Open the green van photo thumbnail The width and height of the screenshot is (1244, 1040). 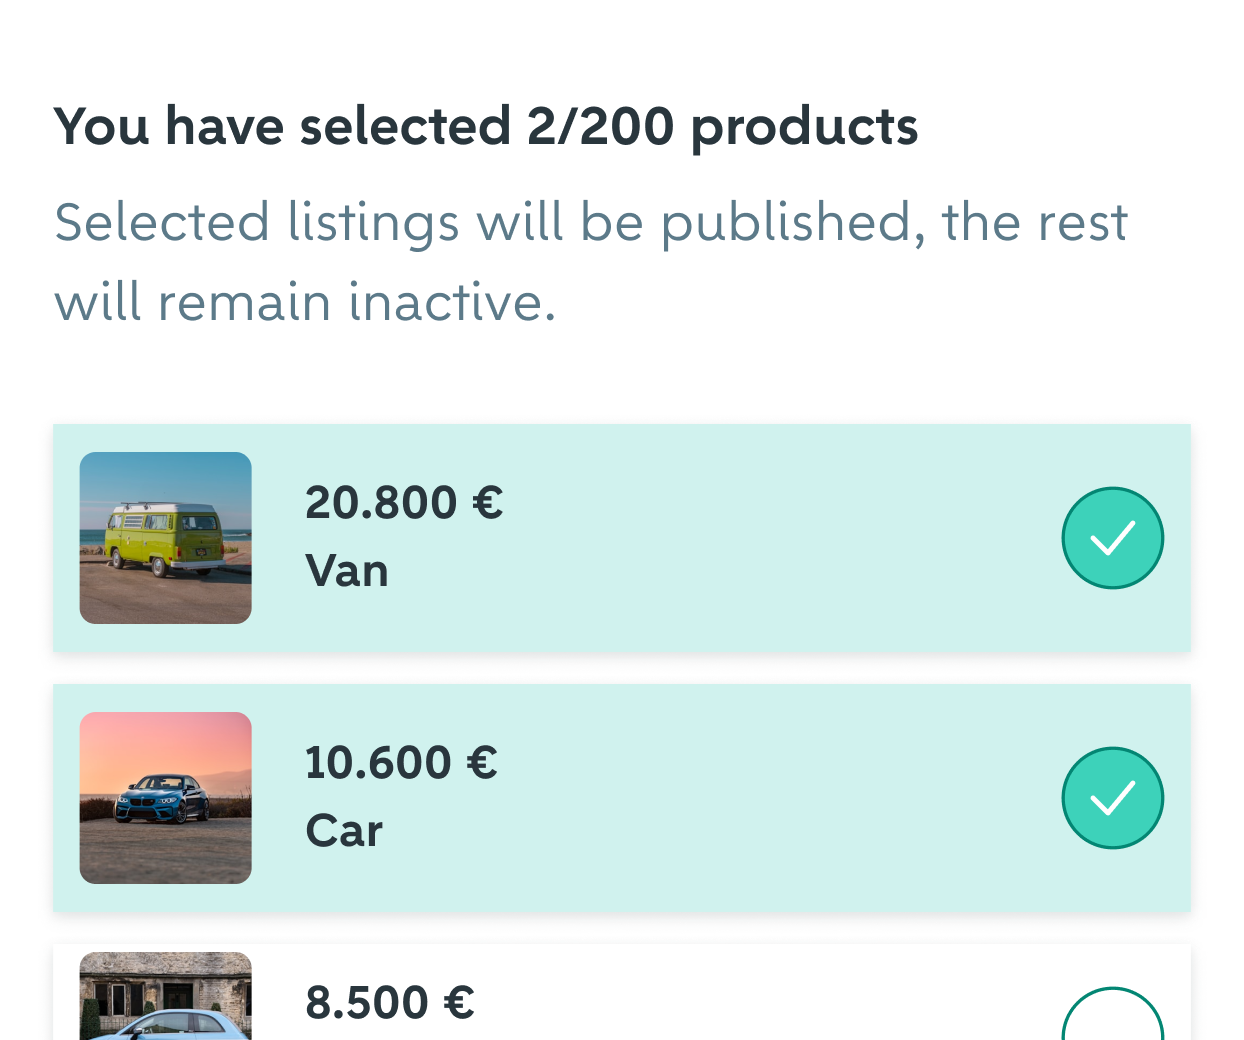(x=166, y=538)
